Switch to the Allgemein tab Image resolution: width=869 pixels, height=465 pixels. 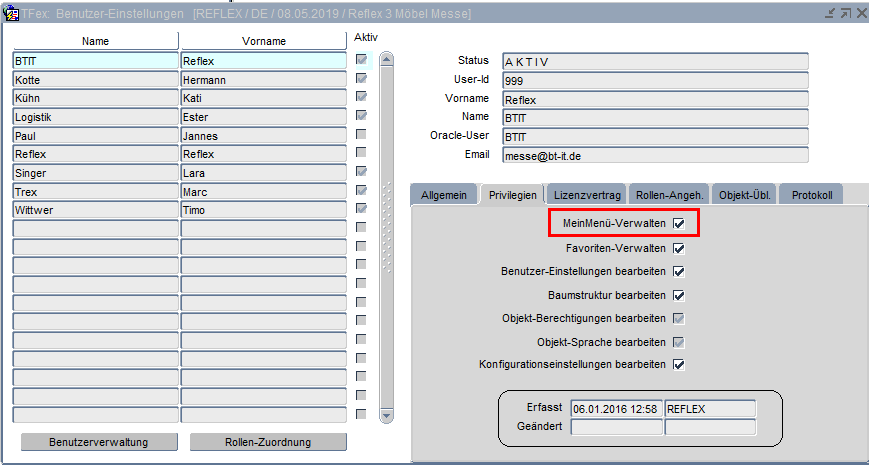(x=443, y=195)
